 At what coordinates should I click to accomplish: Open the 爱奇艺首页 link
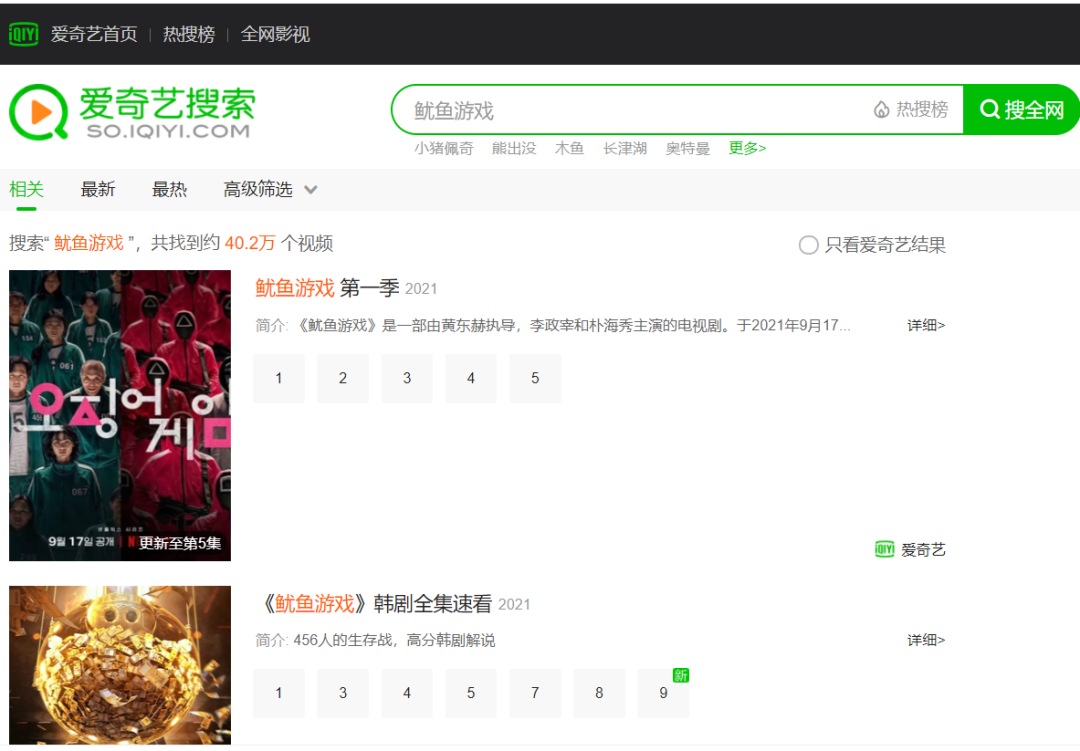coord(94,34)
